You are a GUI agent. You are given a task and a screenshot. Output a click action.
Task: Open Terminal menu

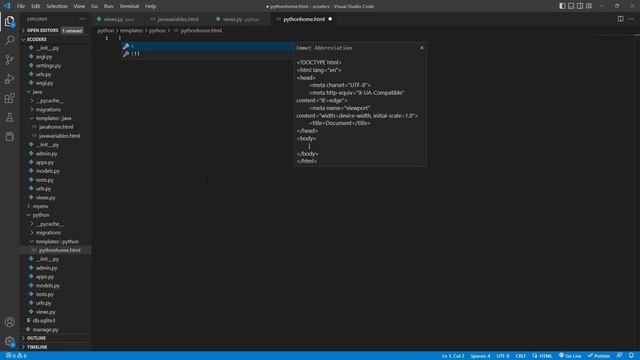point(129,6)
